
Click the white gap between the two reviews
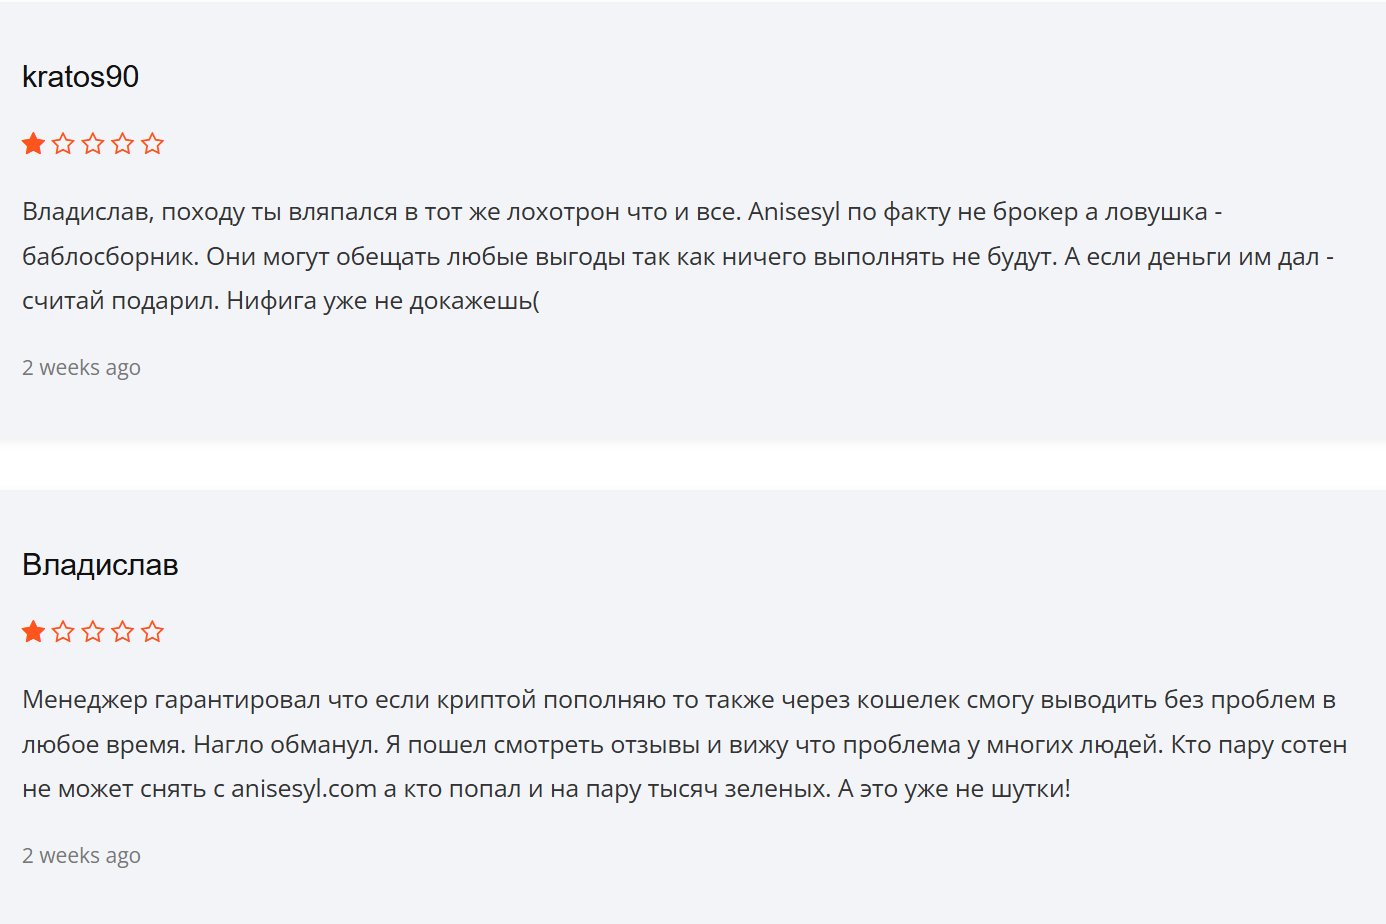pyautogui.click(x=693, y=466)
